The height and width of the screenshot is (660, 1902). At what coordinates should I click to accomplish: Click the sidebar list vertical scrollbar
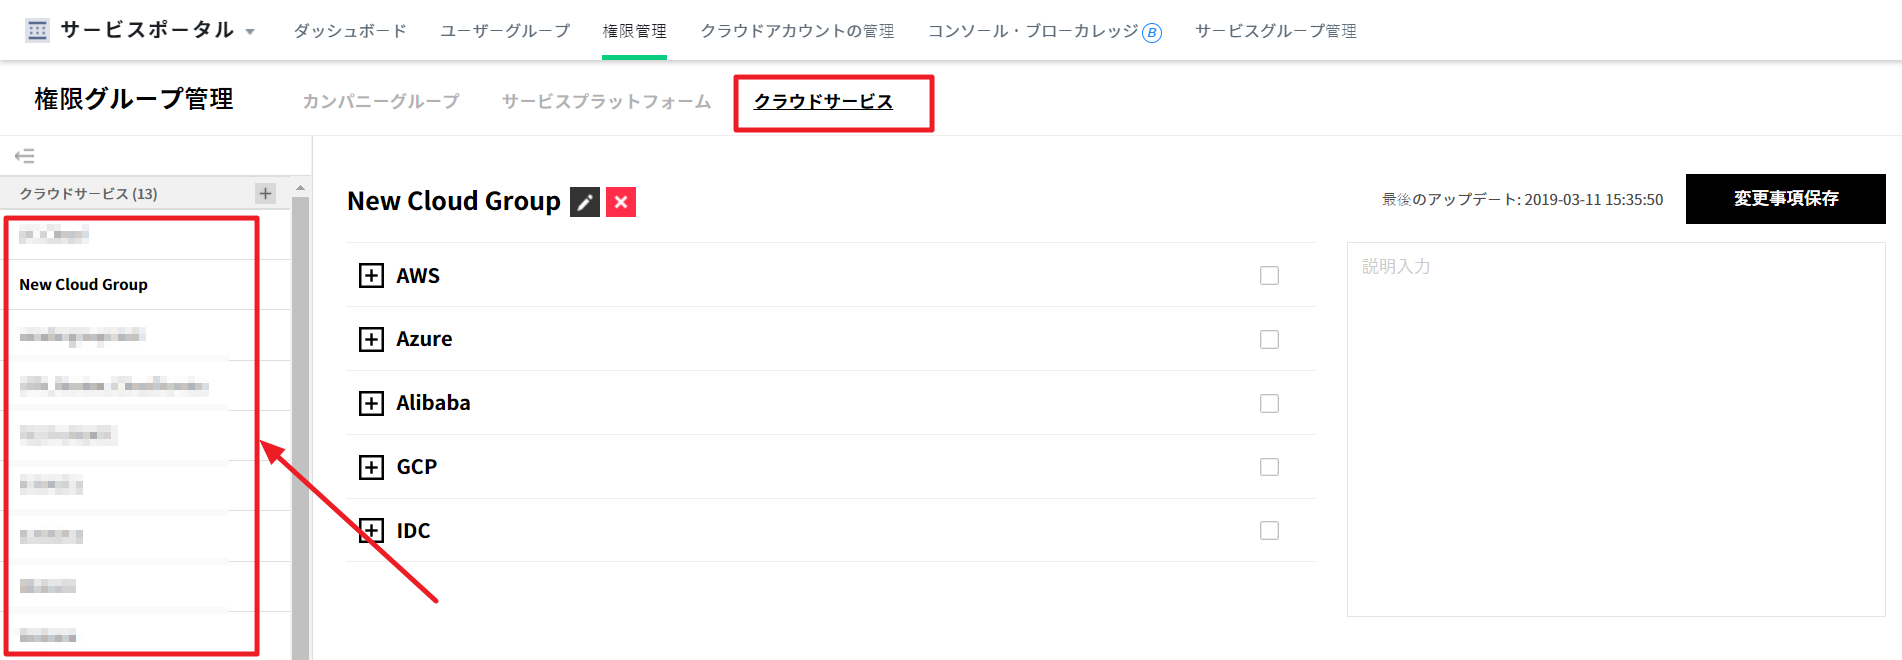coord(300,420)
